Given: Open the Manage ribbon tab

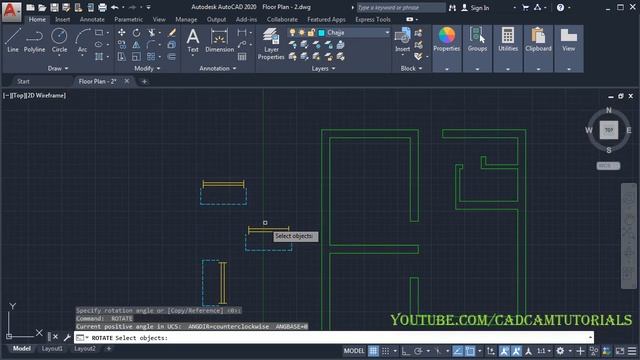Looking at the screenshot, I should coord(186,19).
